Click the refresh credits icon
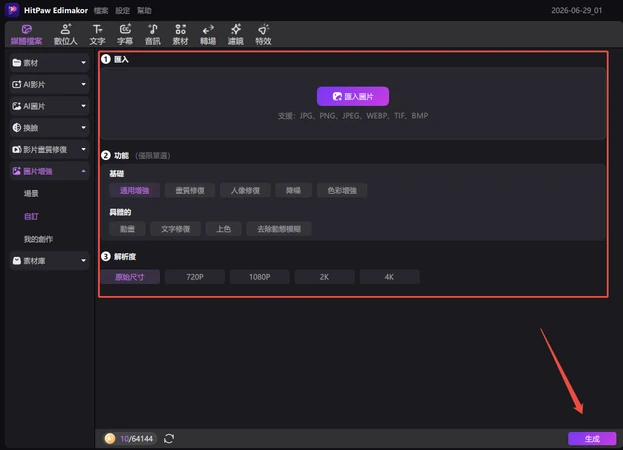 tap(169, 438)
